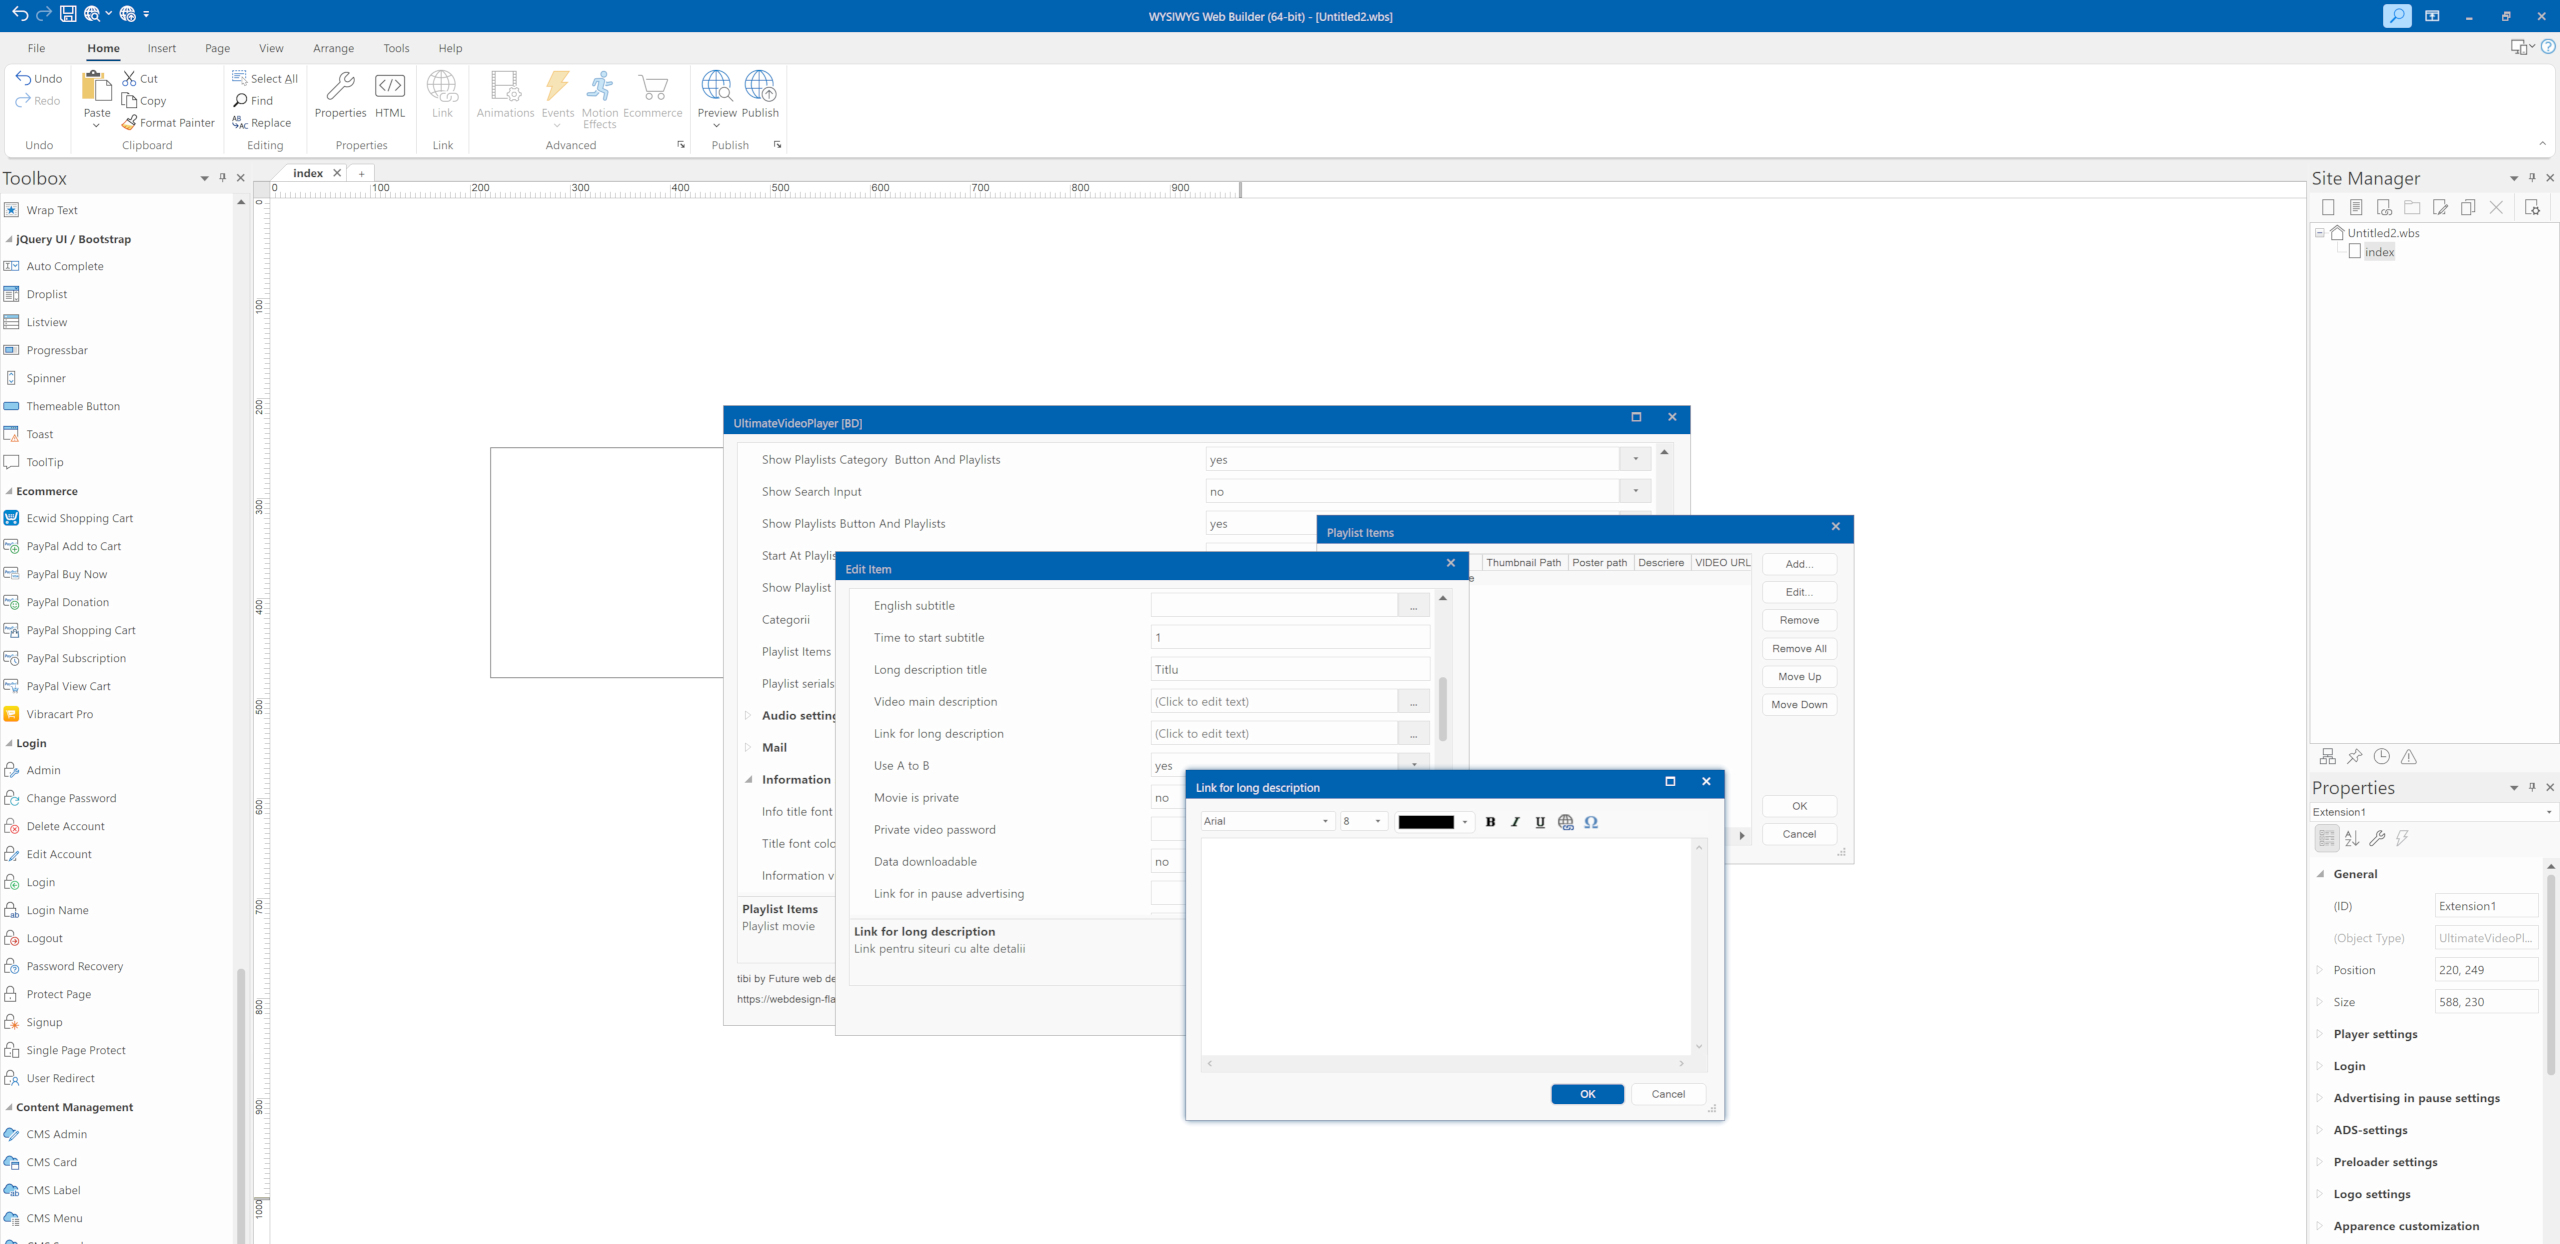This screenshot has width=2560, height=1244.
Task: Click Move Up in Playlist Items
Action: tap(1799, 676)
